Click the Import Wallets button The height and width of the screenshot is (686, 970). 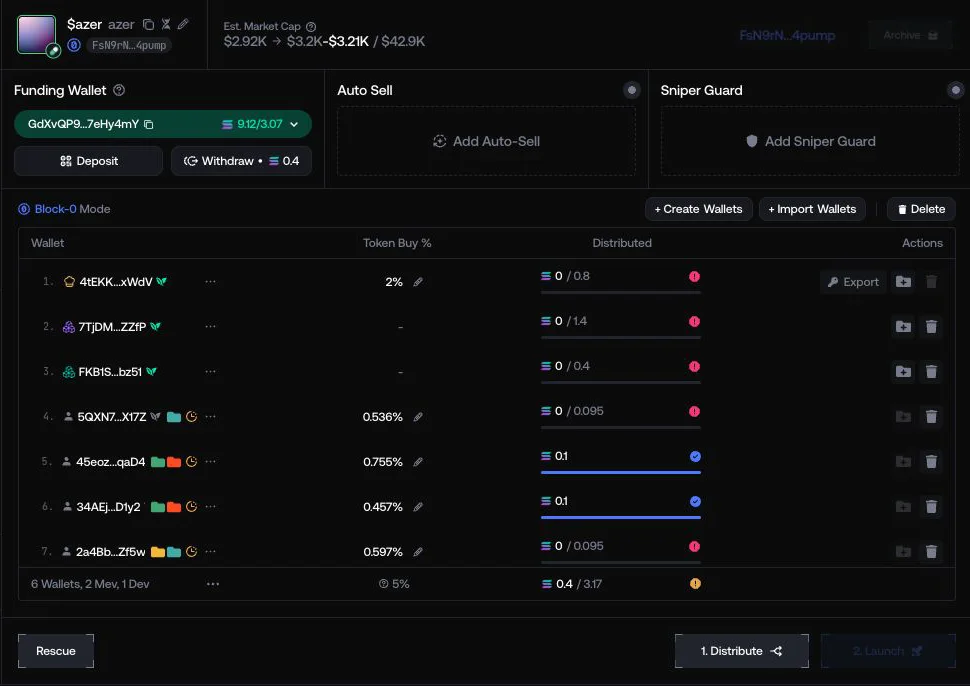click(812, 209)
